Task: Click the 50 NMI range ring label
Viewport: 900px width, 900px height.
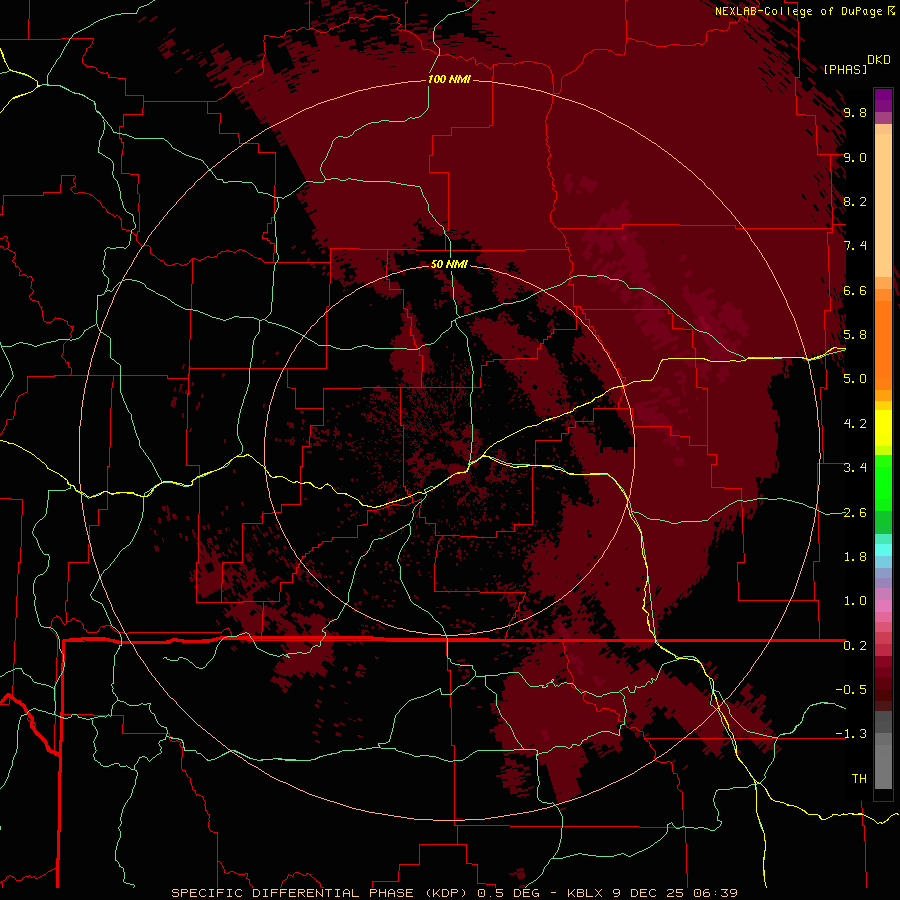Action: [449, 264]
